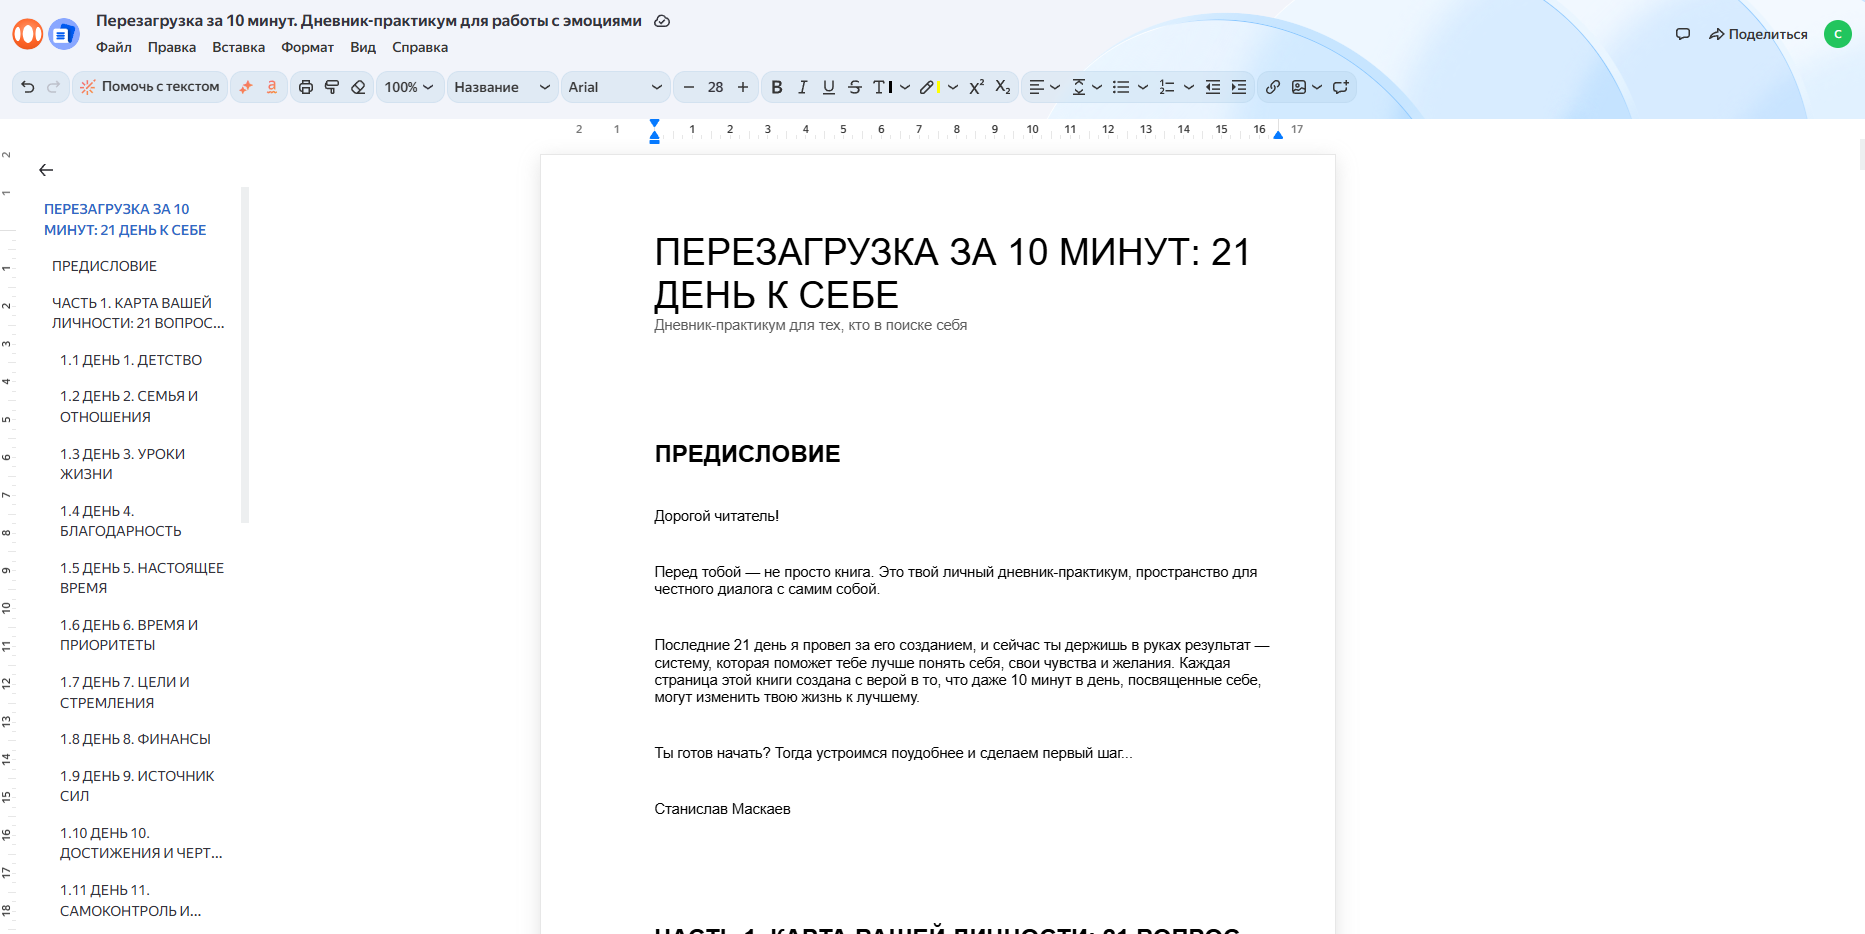The image size is (1865, 934).
Task: Open the highlight color picker arrow
Action: pyautogui.click(x=953, y=87)
